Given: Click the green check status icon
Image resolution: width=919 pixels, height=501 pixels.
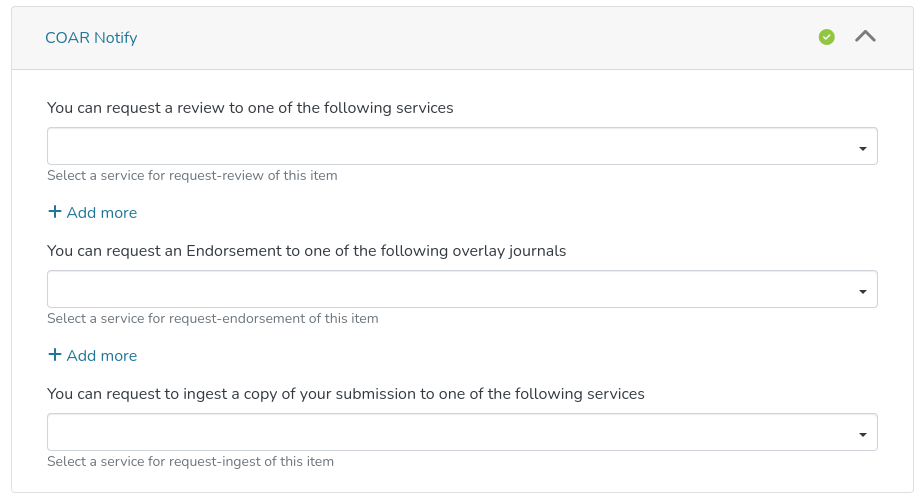Looking at the screenshot, I should (826, 37).
